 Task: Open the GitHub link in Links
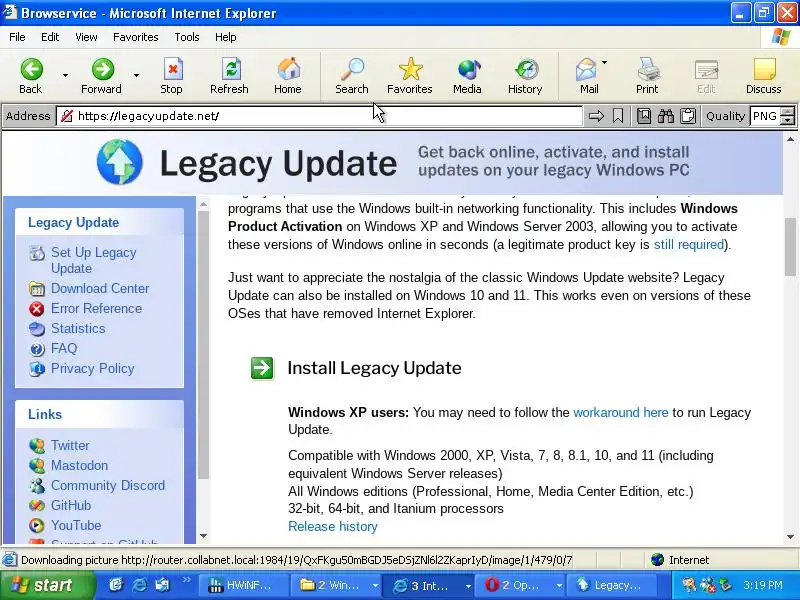(71, 505)
